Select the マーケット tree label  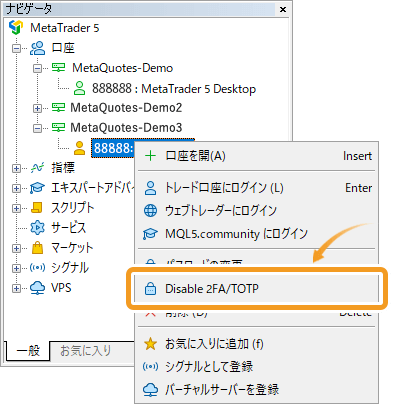pos(72,248)
